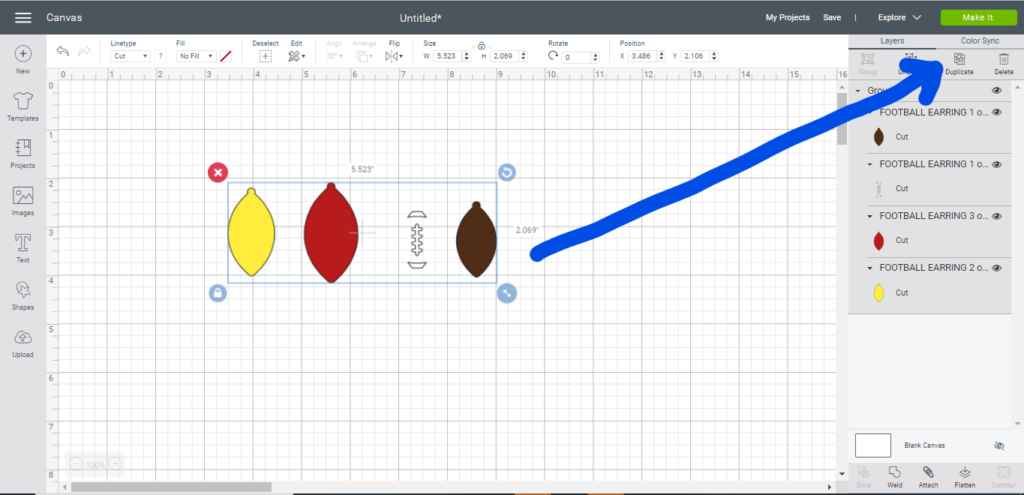Collapse the FOOTBALL EARRING 2 layer

[872, 268]
